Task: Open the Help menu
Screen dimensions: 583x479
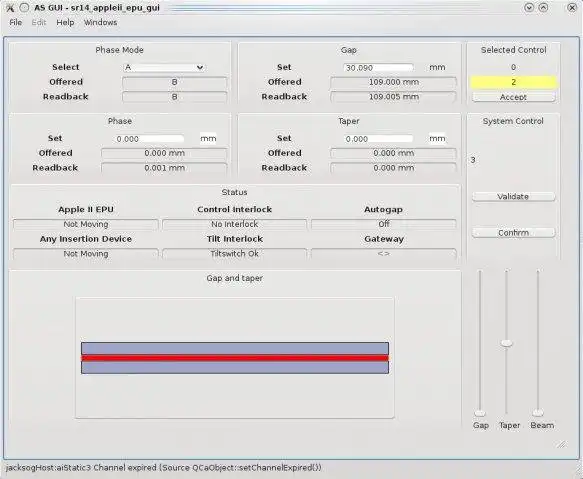Action: click(65, 22)
